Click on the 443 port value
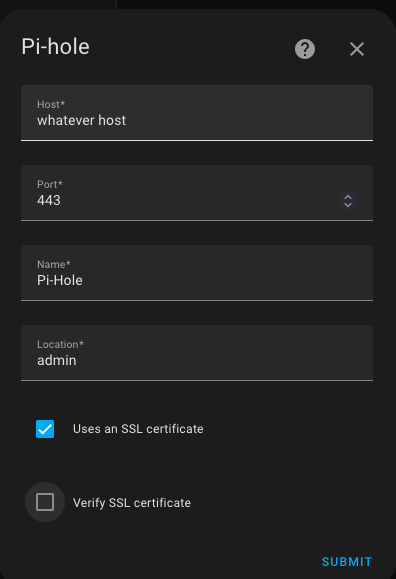 click(x=49, y=200)
